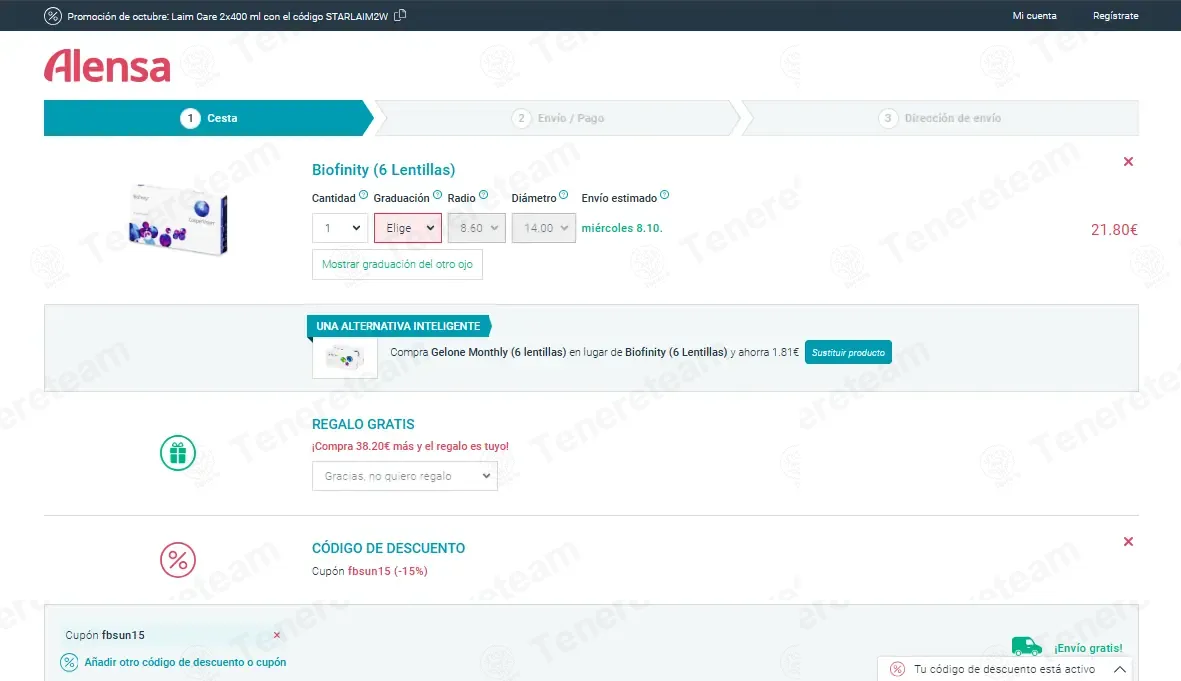1181x681 pixels.
Task: Click the Alensa logo
Action: [x=107, y=66]
